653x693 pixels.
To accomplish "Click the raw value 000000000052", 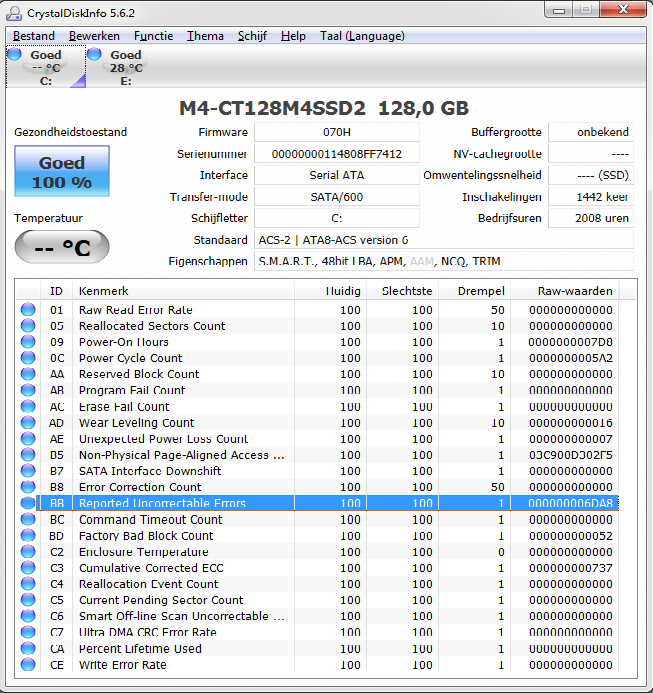I will coord(570,536).
